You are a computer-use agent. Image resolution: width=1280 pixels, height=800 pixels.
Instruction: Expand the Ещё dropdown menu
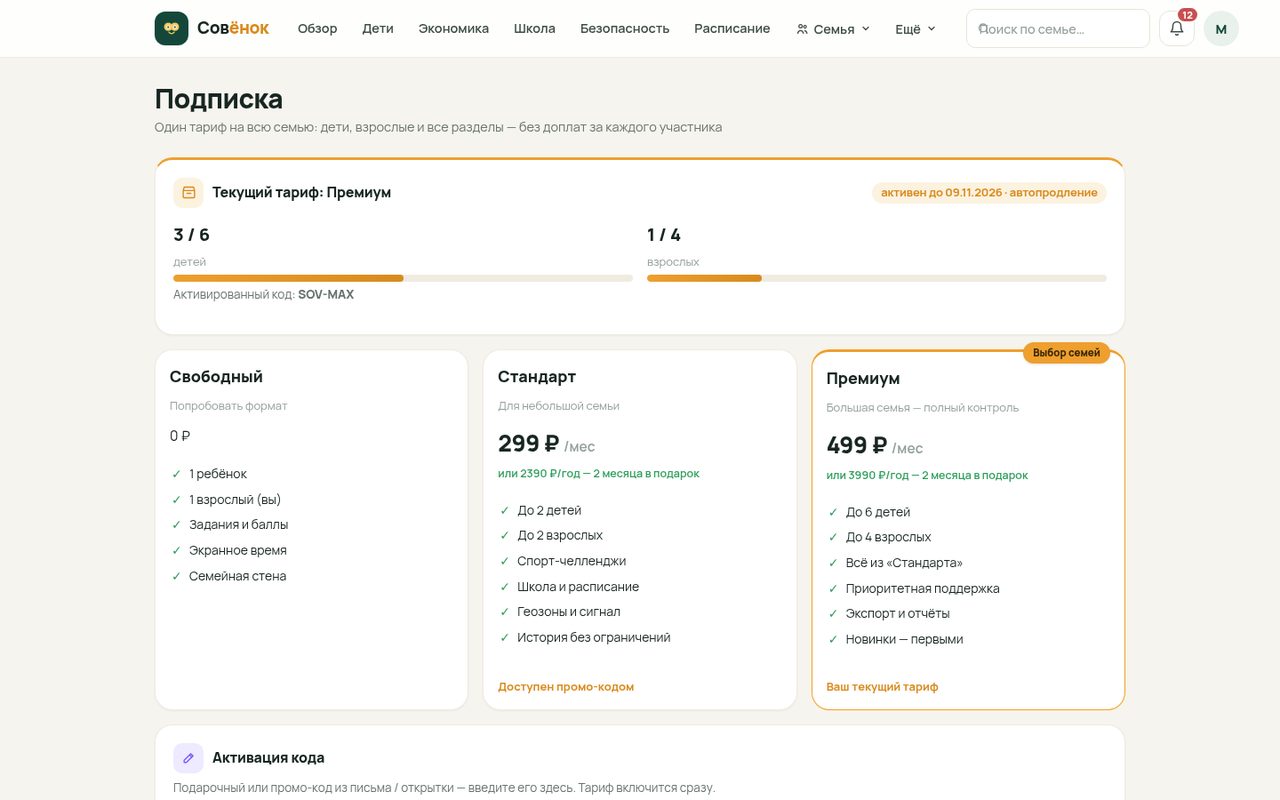coord(915,29)
